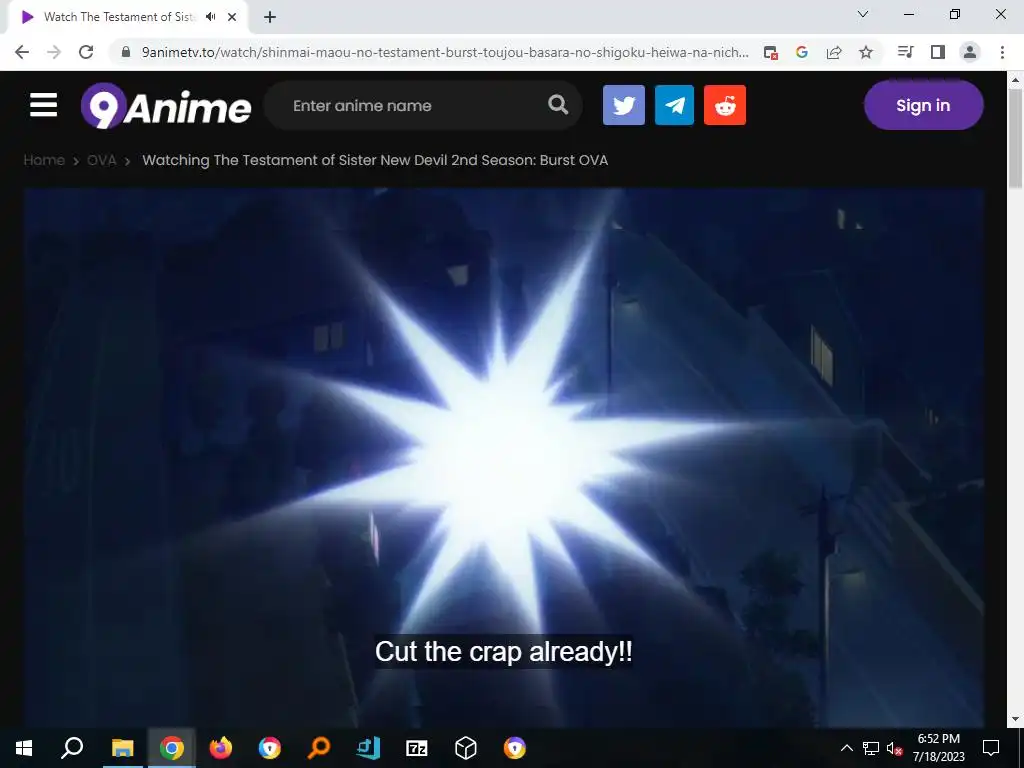Screen dimensions: 1024x768
Task: Open the orange magnifier taskbar app
Action: tap(319, 748)
